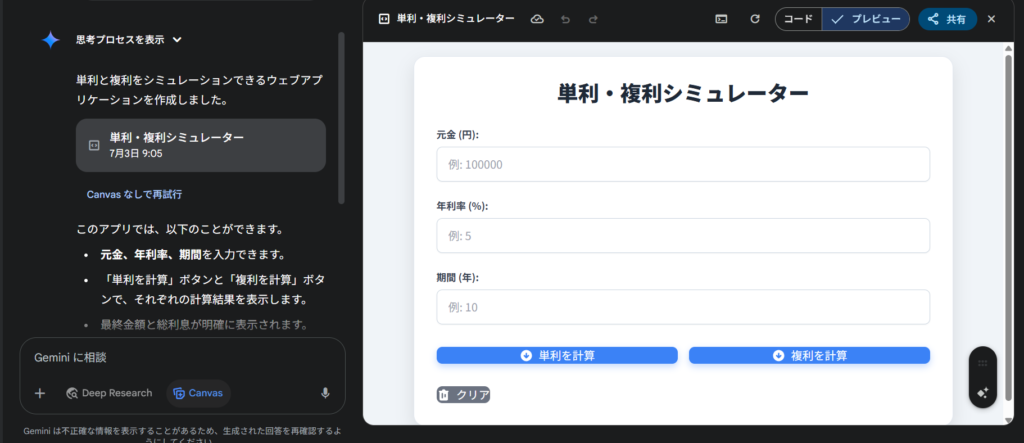
Task: Click the 年利率 (%) input field
Action: coord(683,236)
